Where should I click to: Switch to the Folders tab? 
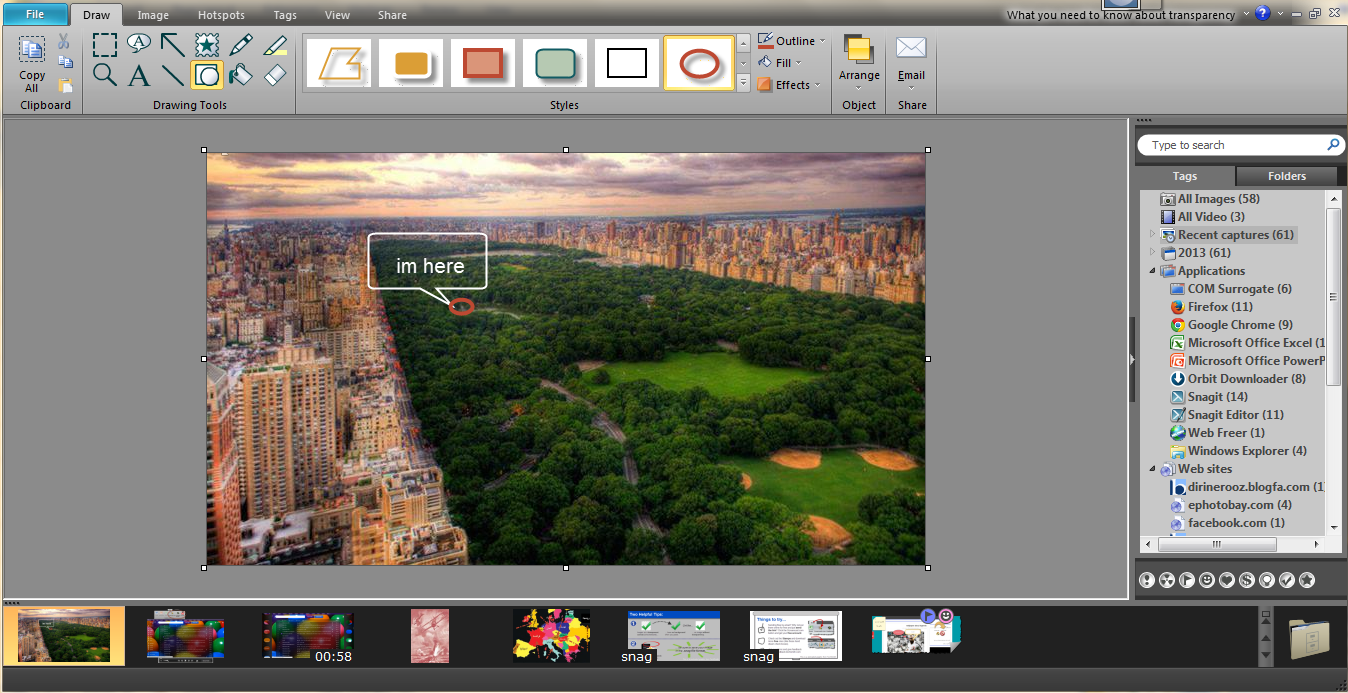coord(1286,176)
